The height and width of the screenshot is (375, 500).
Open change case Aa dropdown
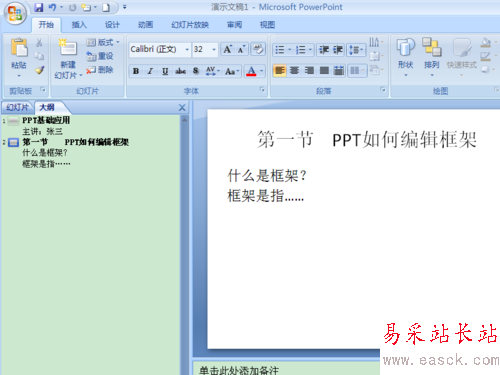click(232, 71)
